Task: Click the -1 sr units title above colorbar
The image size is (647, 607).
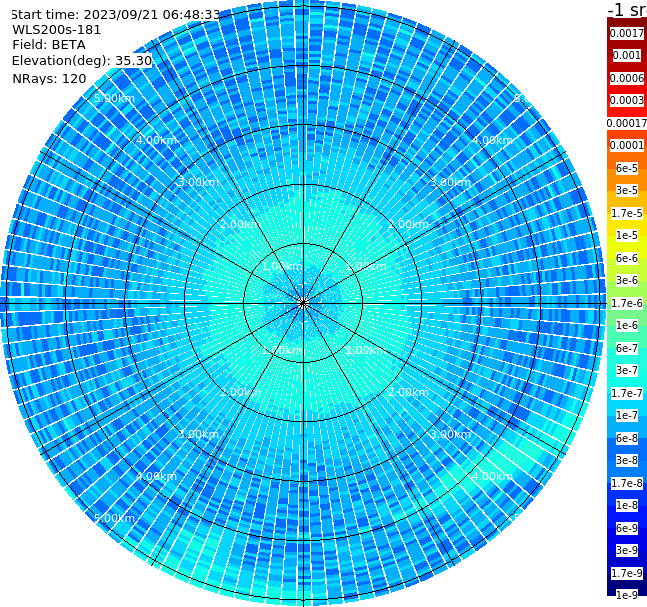Action: pyautogui.click(x=627, y=9)
